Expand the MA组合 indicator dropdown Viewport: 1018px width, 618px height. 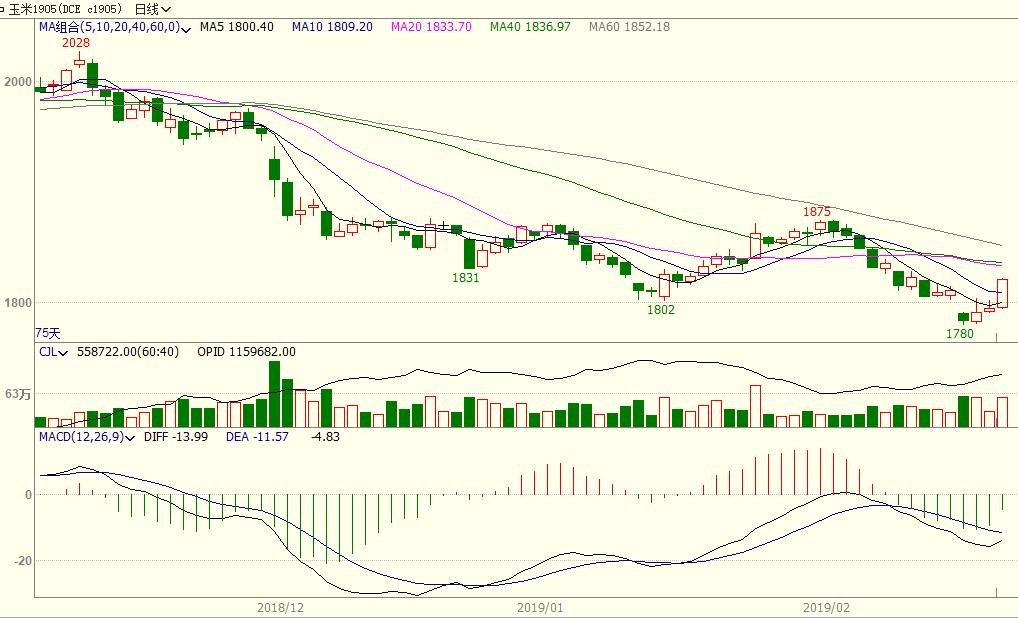click(187, 27)
